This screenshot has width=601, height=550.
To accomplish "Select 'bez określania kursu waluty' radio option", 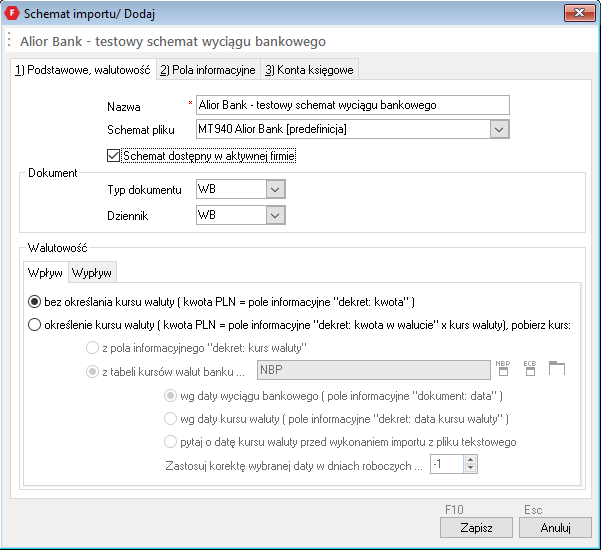I will pyautogui.click(x=34, y=302).
